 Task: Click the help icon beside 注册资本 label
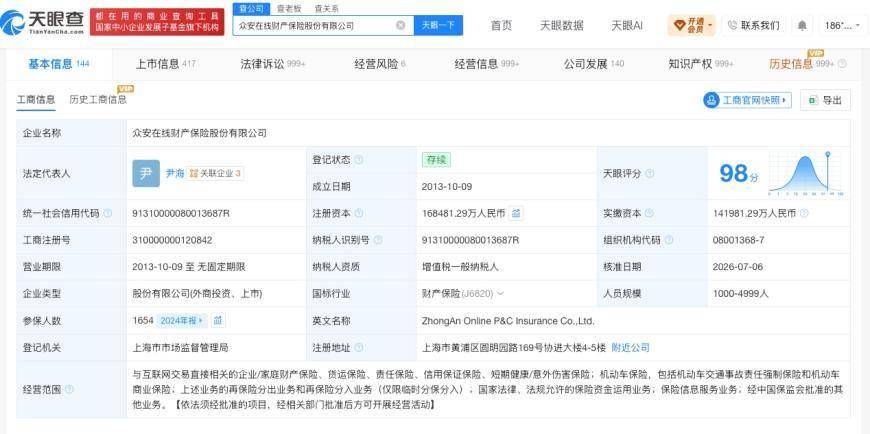(359, 213)
